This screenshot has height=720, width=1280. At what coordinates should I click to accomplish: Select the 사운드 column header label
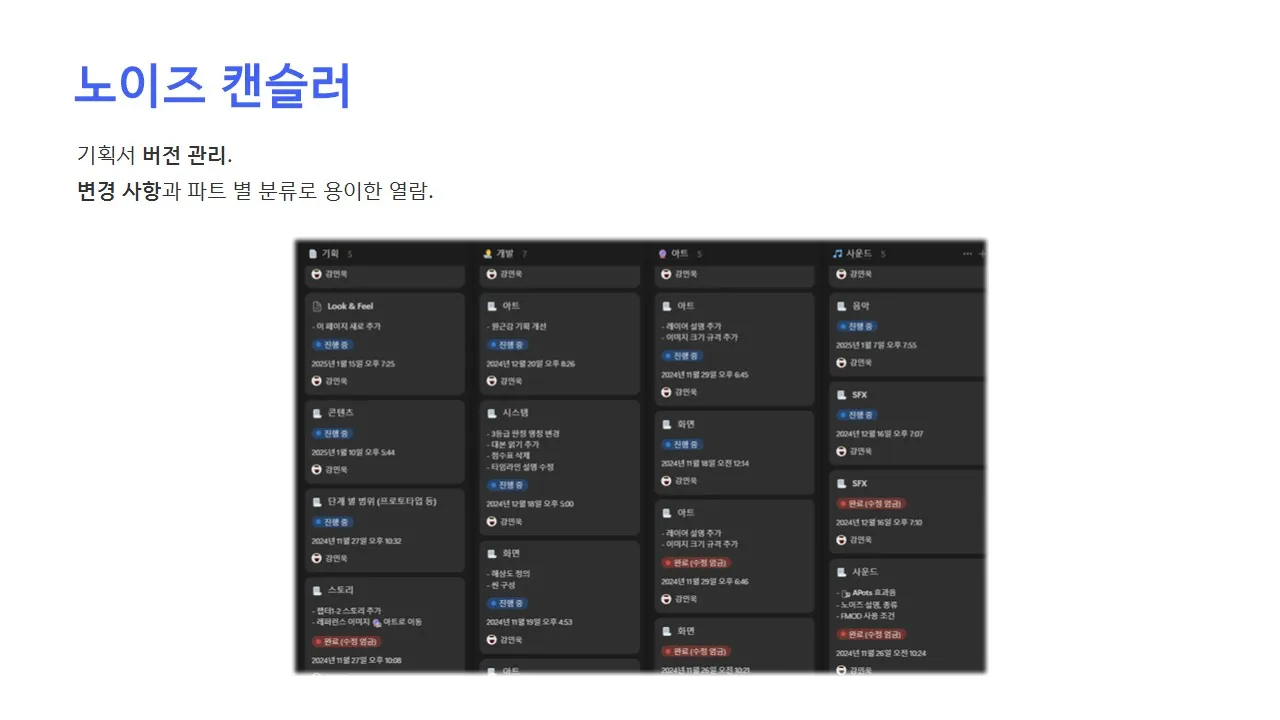click(x=860, y=254)
